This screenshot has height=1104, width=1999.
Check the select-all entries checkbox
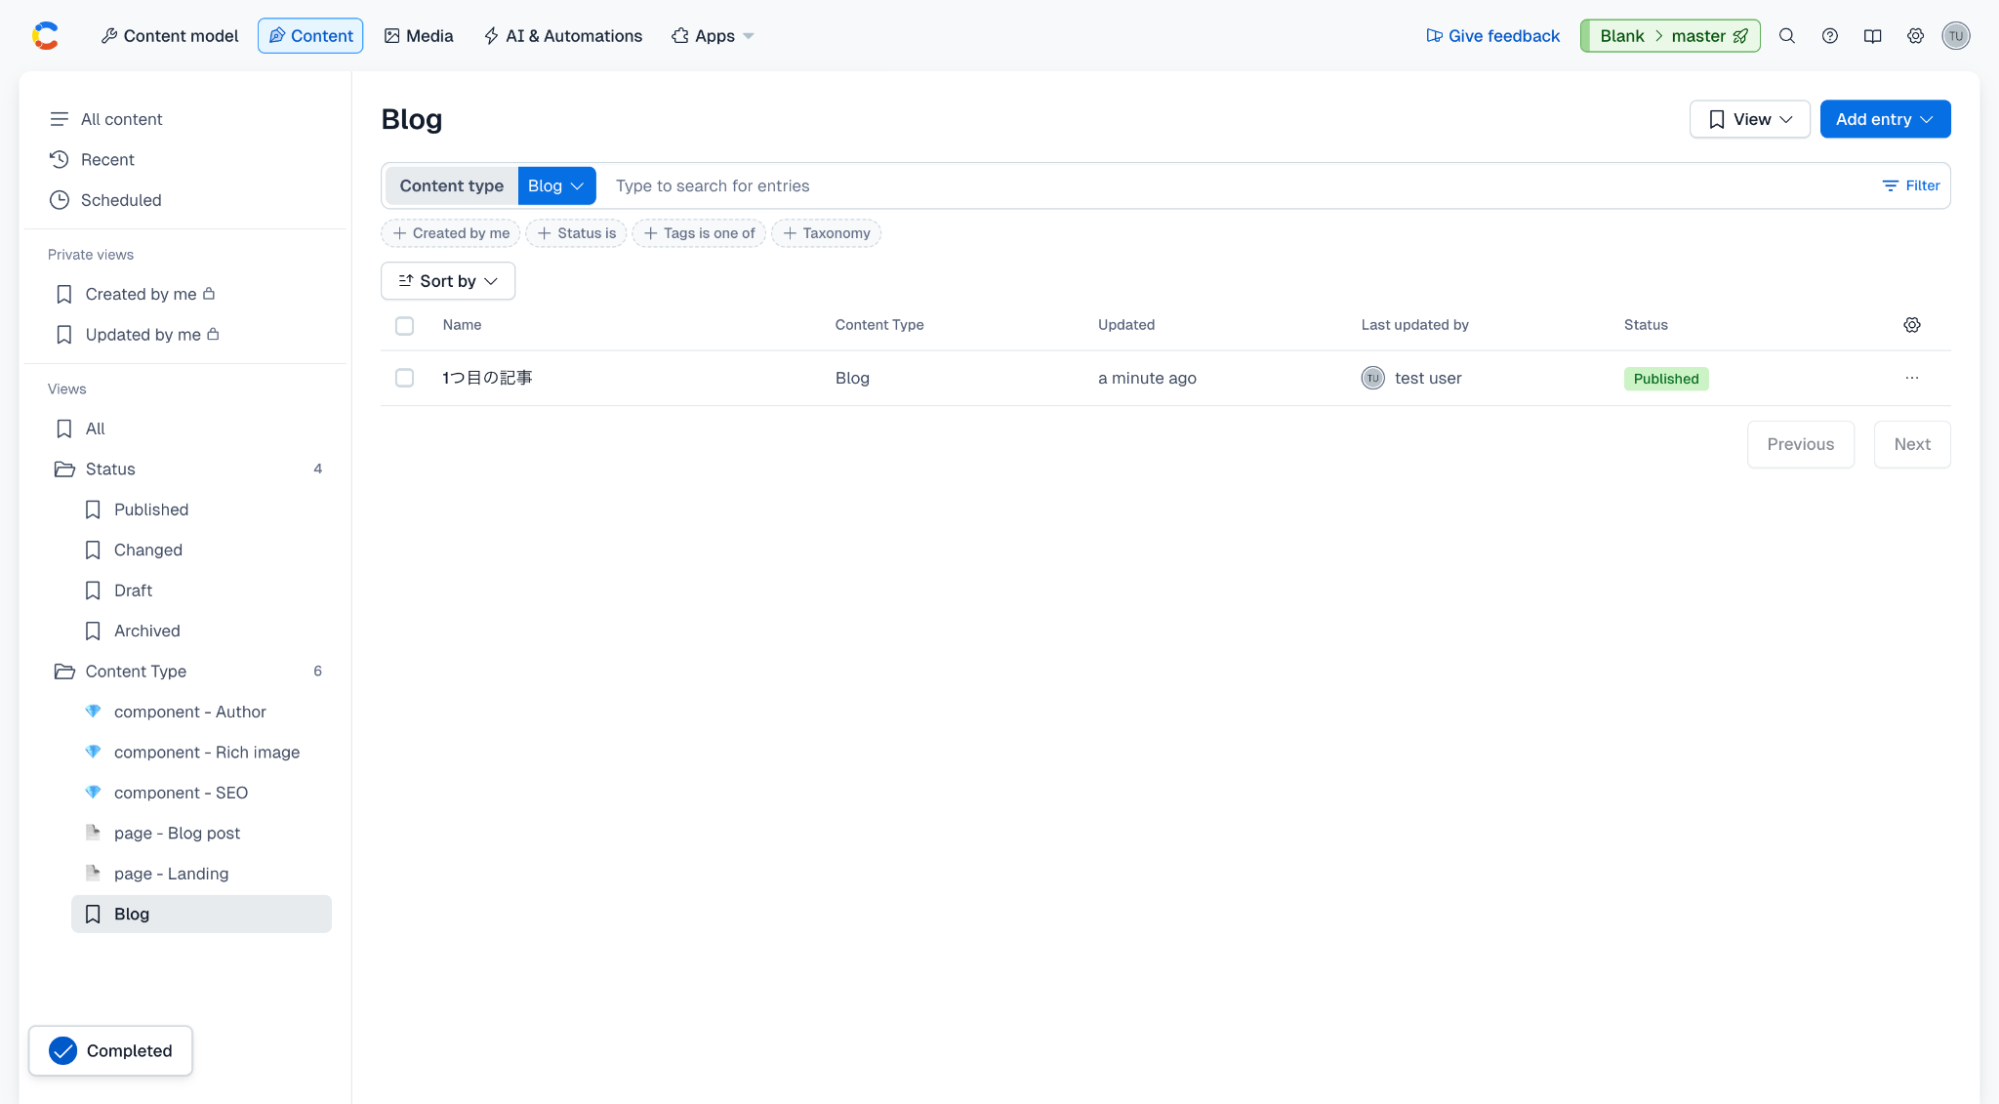(x=404, y=326)
